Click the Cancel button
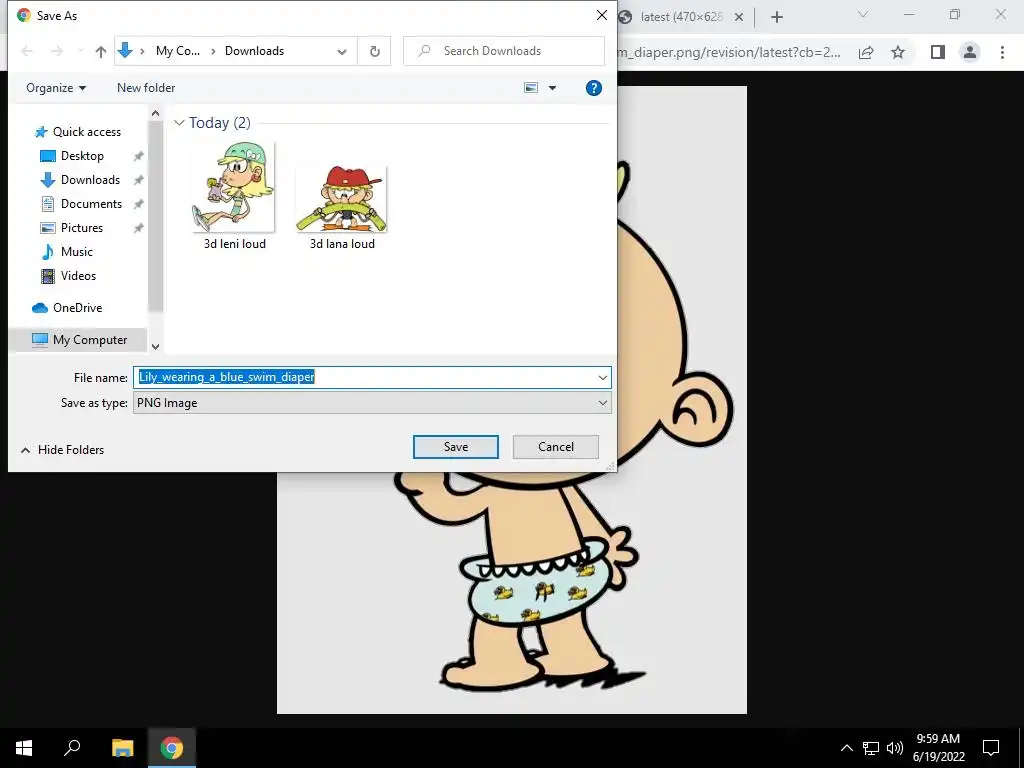Screen dimensions: 1024x768 click(x=556, y=447)
